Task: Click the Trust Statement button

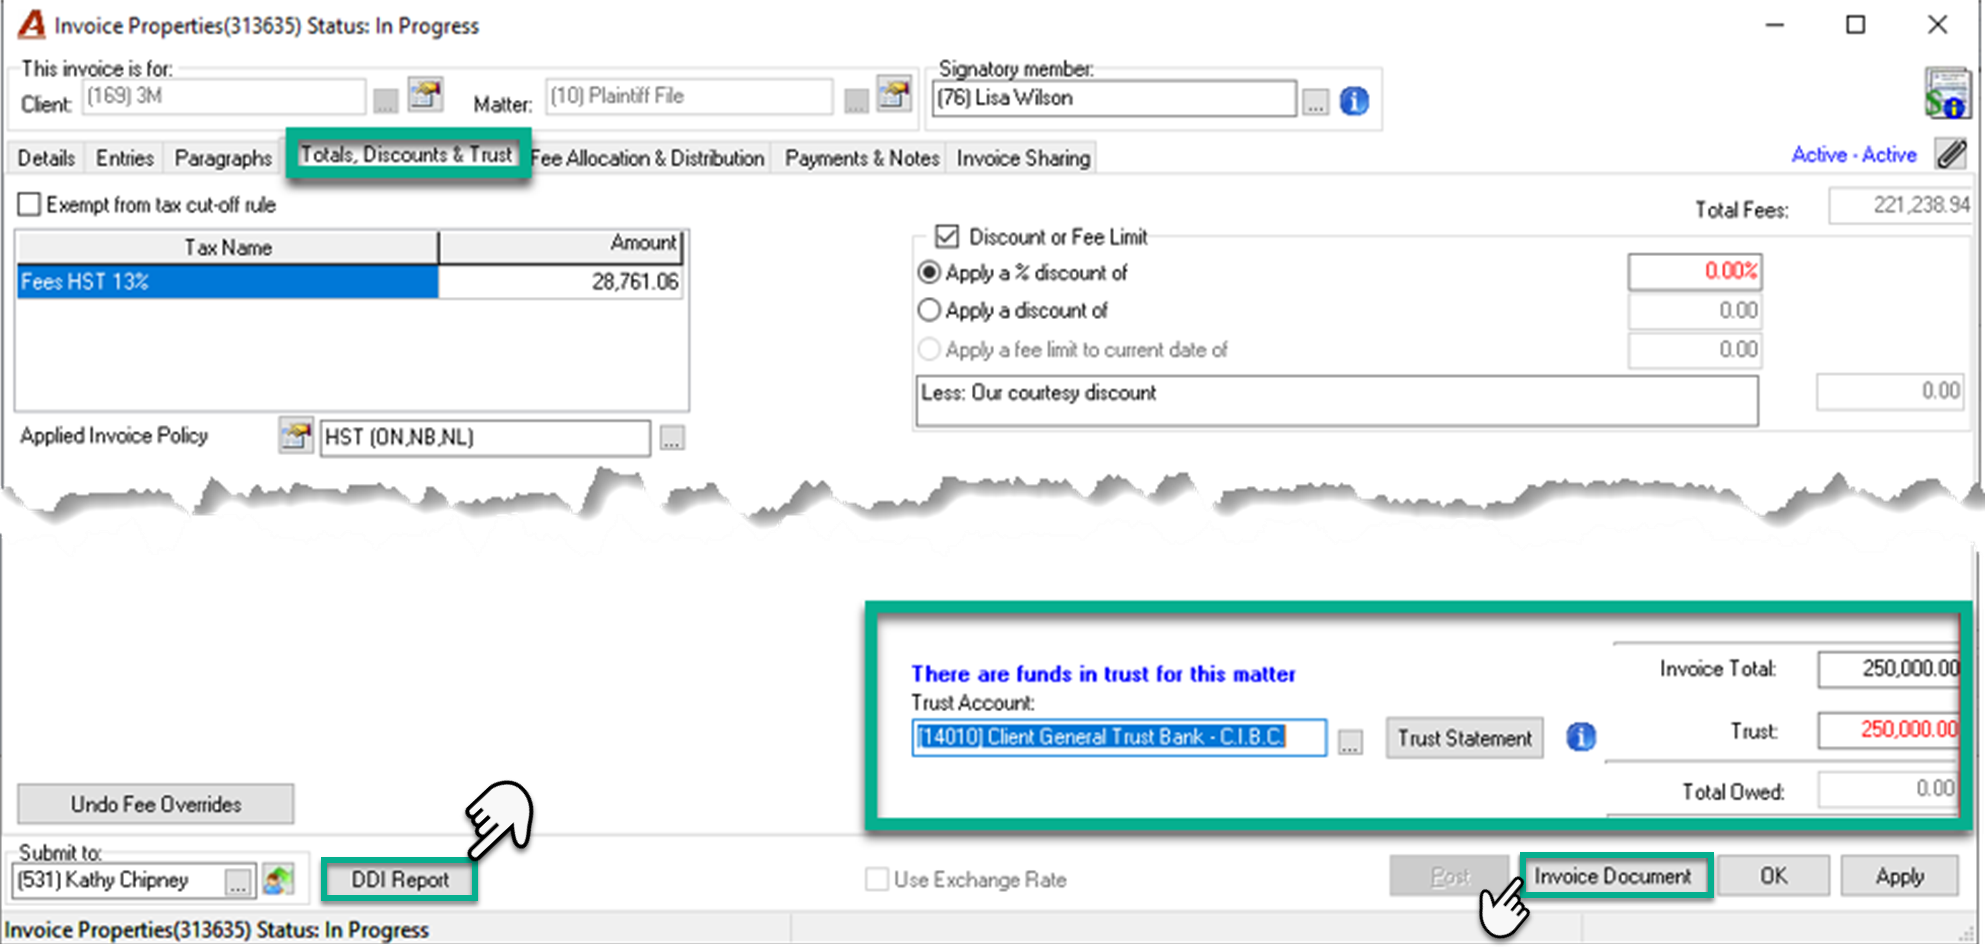Action: (1464, 738)
